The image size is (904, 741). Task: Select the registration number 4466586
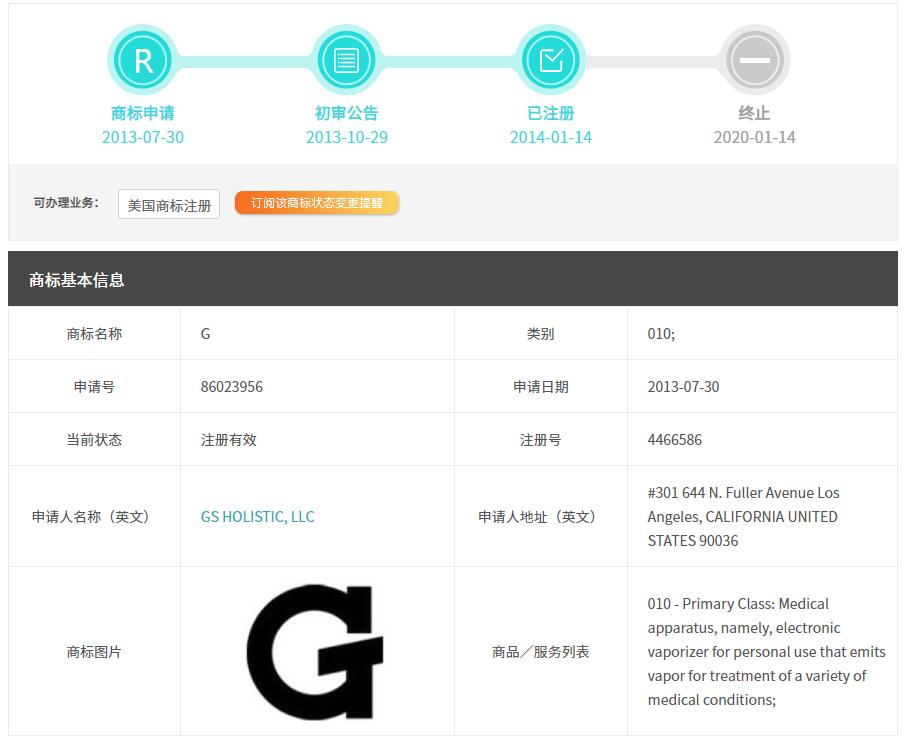675,440
